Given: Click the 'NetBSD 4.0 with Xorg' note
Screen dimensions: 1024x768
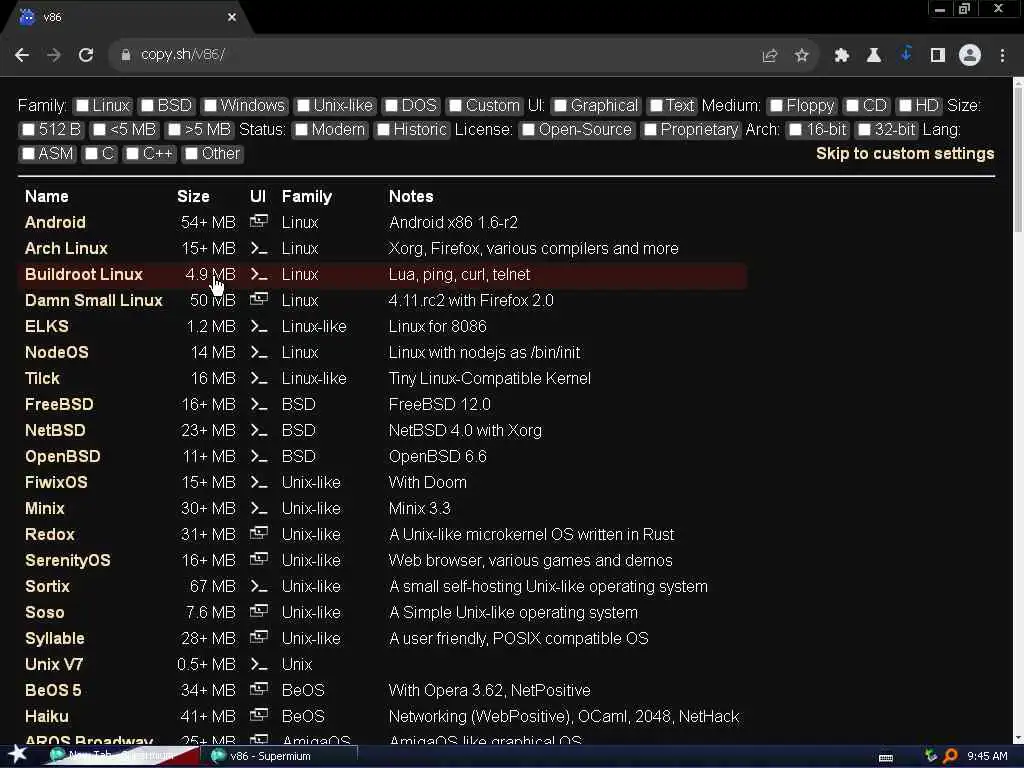Looking at the screenshot, I should 465,430.
